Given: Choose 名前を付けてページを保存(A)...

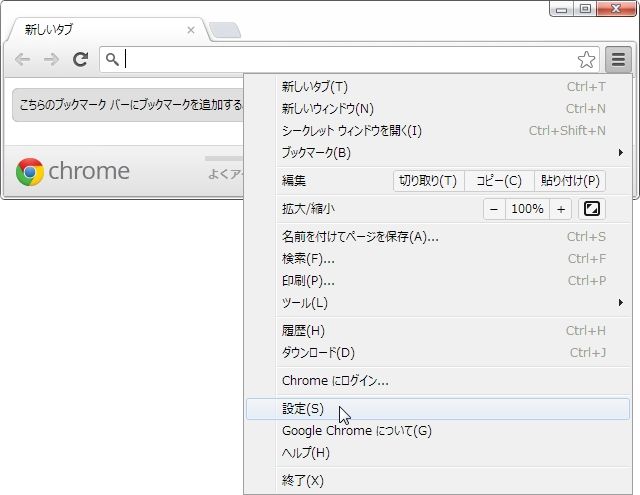Looking at the screenshot, I should click(x=438, y=237).
